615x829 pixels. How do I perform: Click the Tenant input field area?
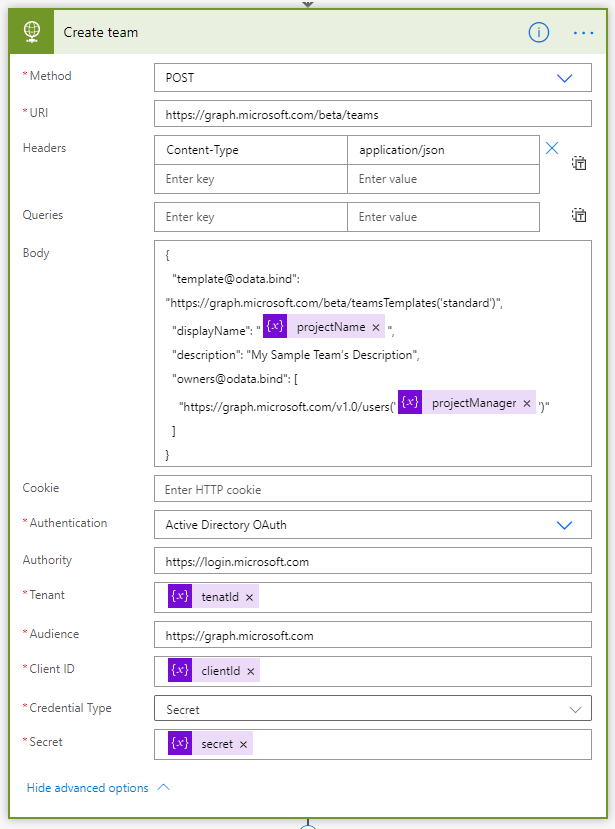point(373,597)
